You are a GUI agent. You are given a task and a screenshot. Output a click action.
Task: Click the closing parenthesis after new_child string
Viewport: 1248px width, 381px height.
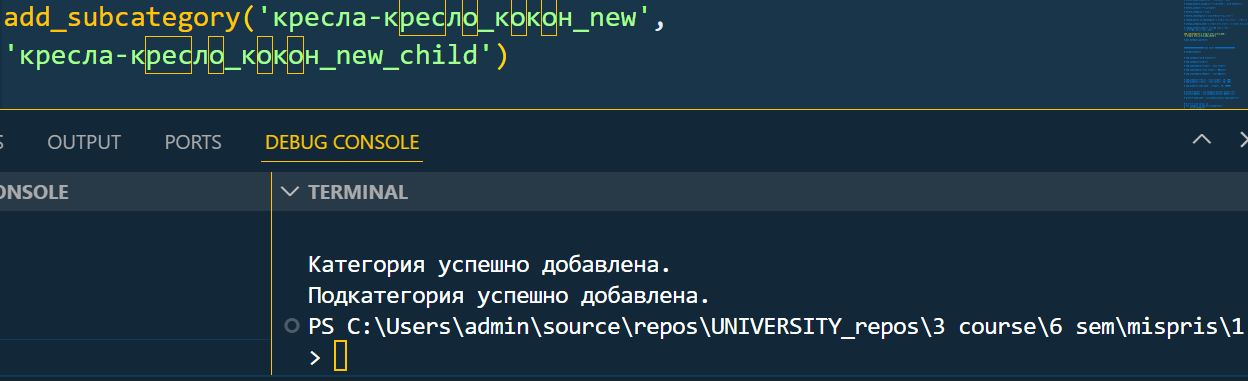tap(502, 55)
